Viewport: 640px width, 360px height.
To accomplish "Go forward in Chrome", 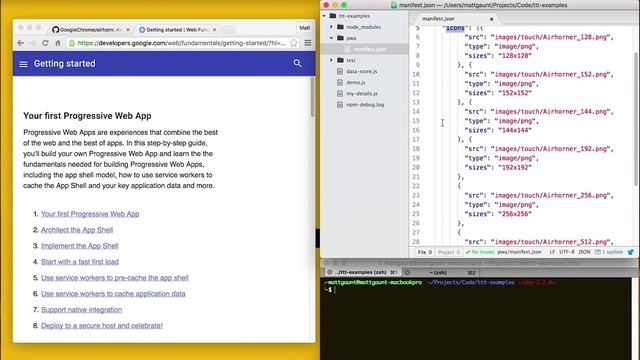I will [33, 43].
